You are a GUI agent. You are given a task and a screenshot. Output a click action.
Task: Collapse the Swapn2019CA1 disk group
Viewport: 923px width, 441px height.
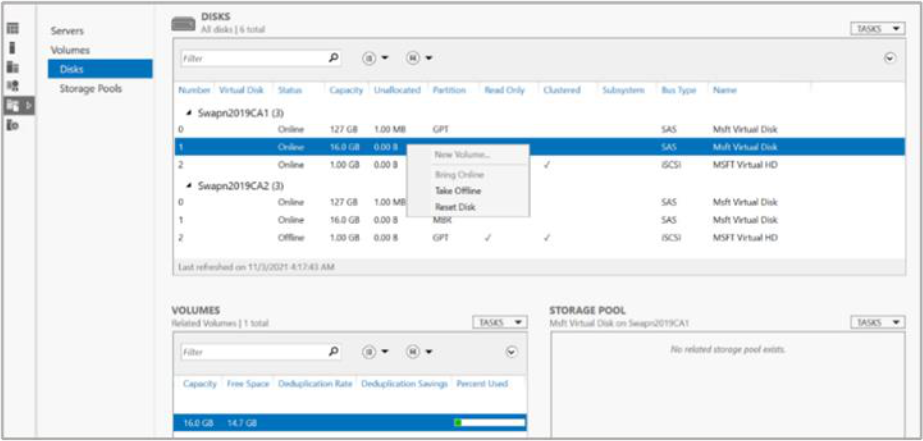(x=190, y=112)
